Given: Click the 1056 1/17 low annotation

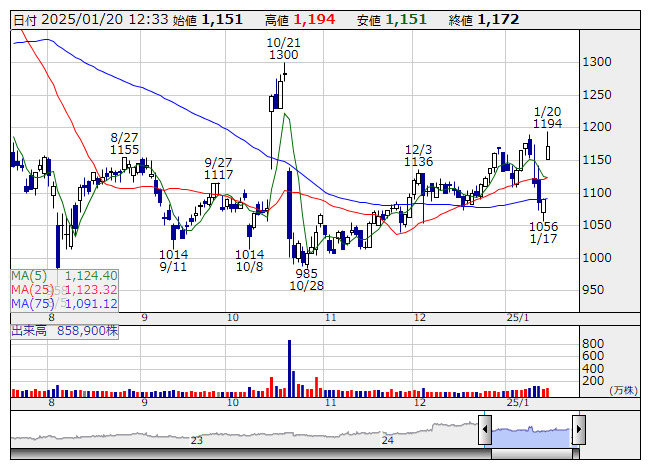Looking at the screenshot, I should 543,233.
